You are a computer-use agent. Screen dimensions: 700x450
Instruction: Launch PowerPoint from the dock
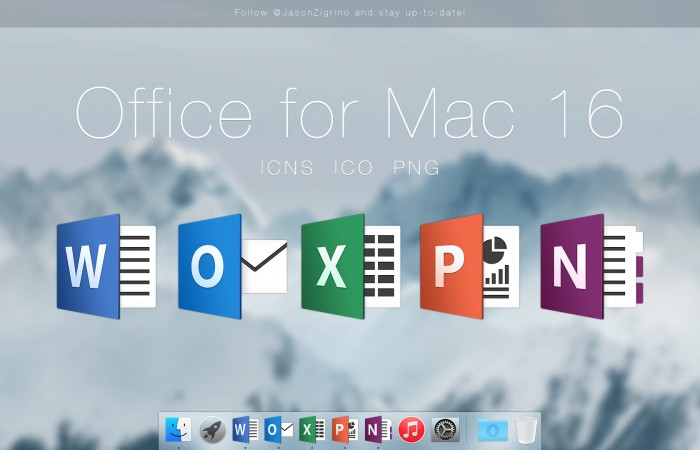coord(345,429)
